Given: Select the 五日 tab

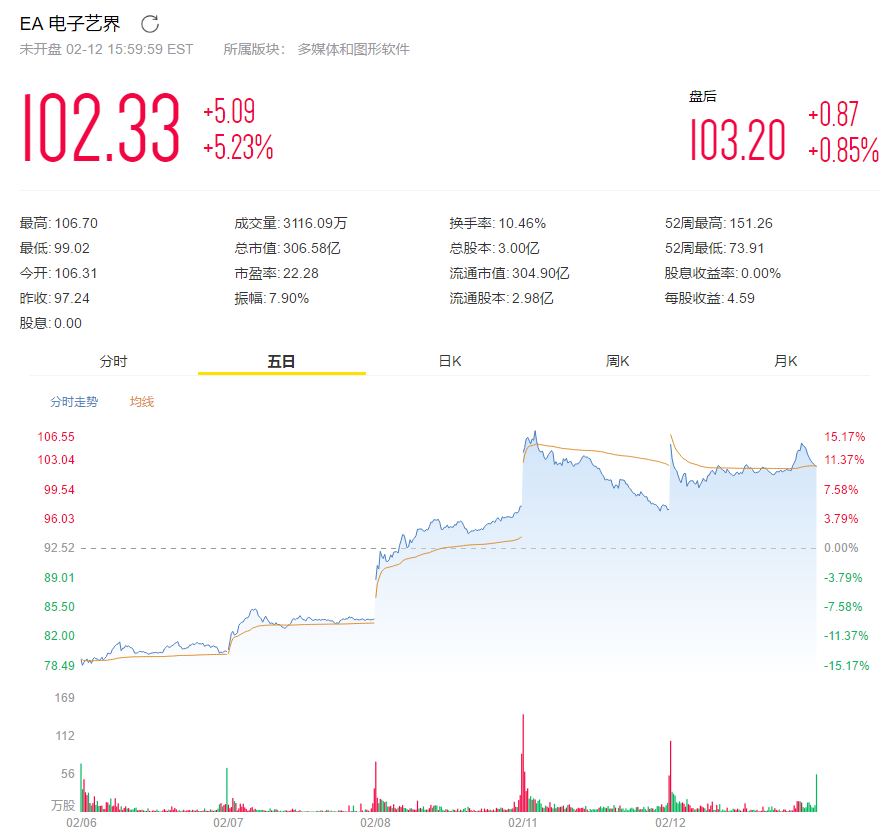Looking at the screenshot, I should [281, 361].
